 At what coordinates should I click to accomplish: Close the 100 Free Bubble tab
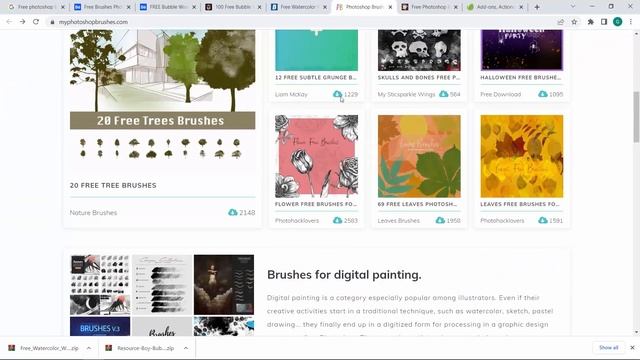click(x=259, y=7)
